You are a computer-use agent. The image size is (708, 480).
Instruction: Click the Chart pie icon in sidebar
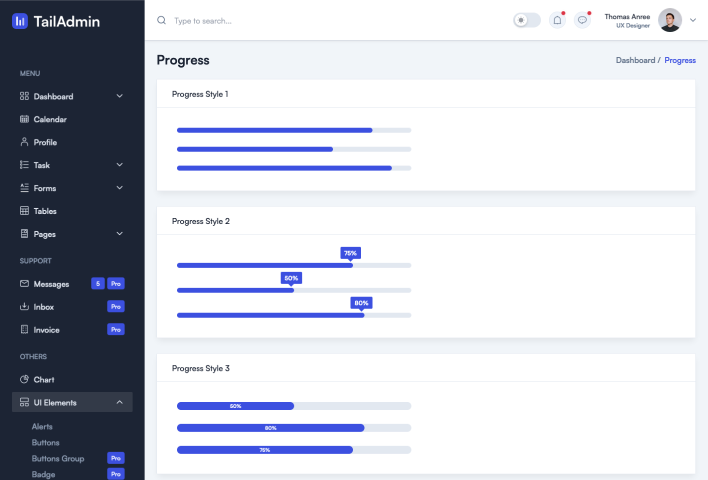coord(24,380)
